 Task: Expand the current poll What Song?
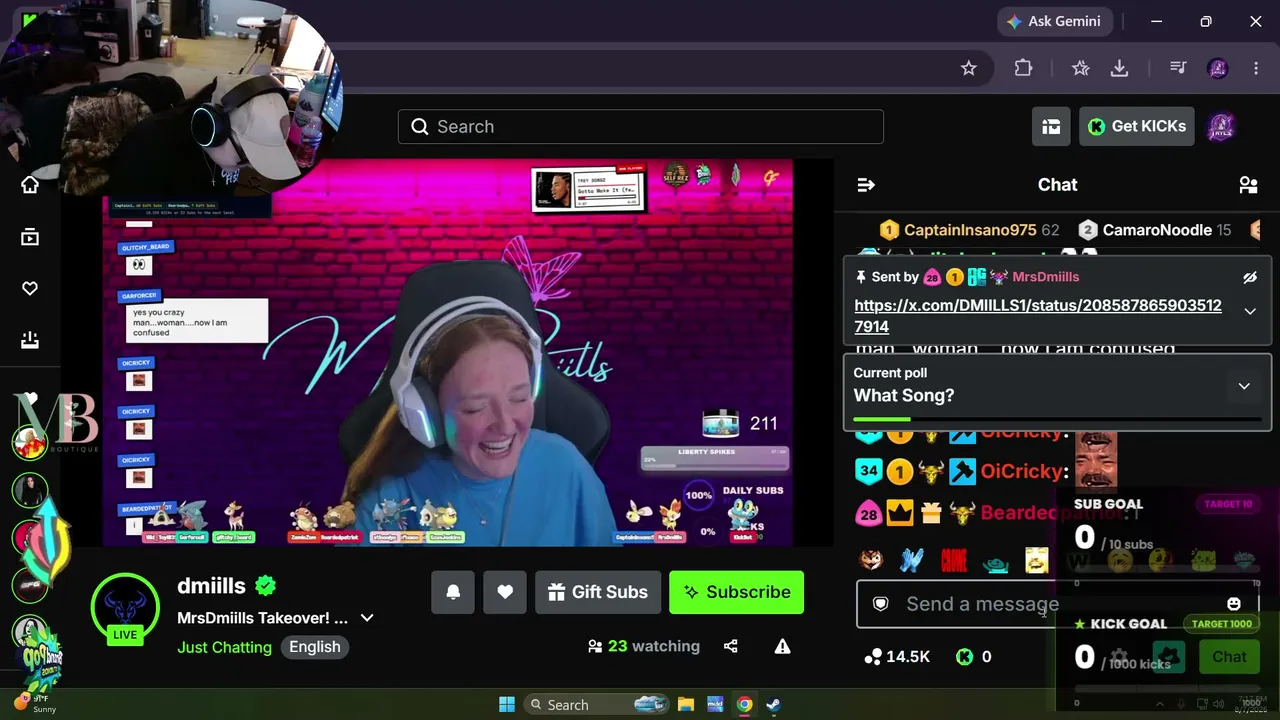1244,386
